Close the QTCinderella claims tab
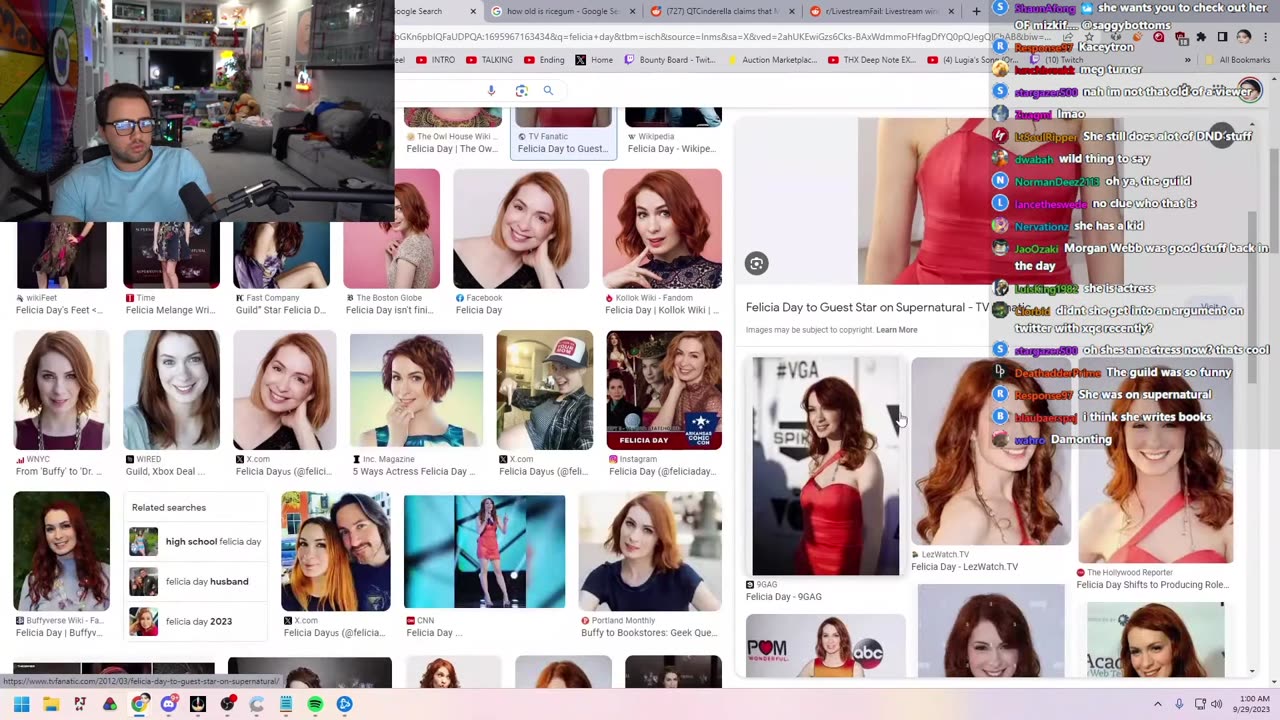Image resolution: width=1280 pixels, height=720 pixels. [792, 12]
